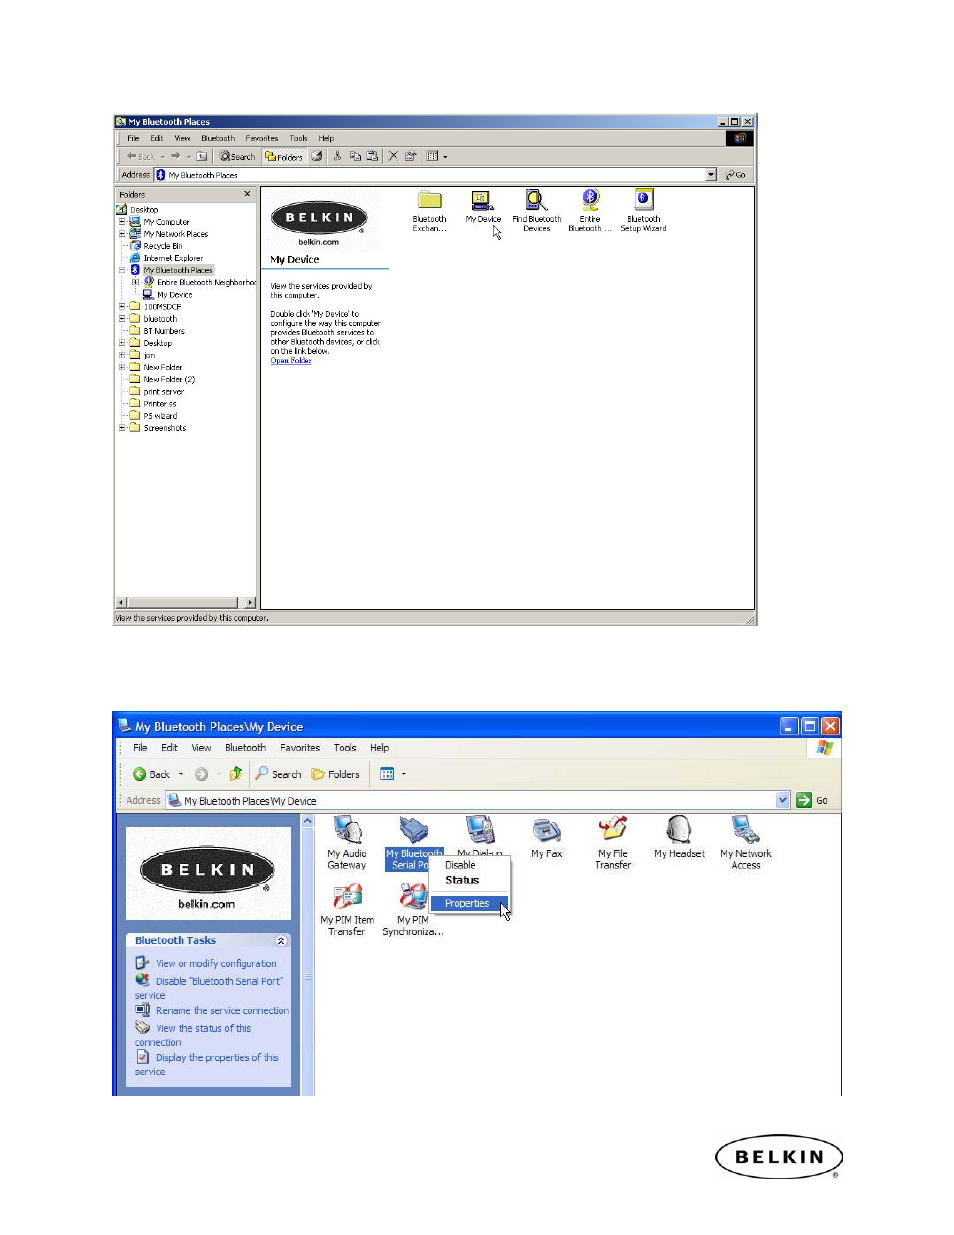Click the Properties icon in top toolbar
This screenshot has width=954, height=1235.
point(410,156)
